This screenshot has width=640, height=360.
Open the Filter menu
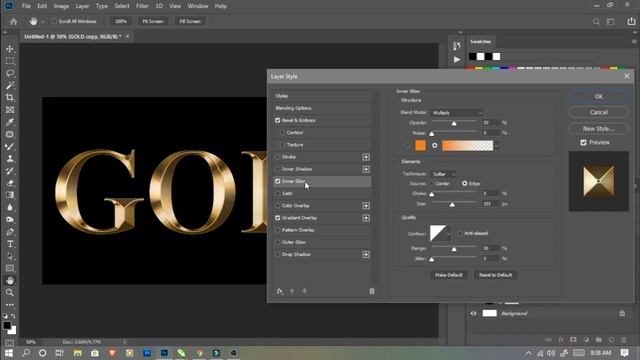(x=142, y=6)
